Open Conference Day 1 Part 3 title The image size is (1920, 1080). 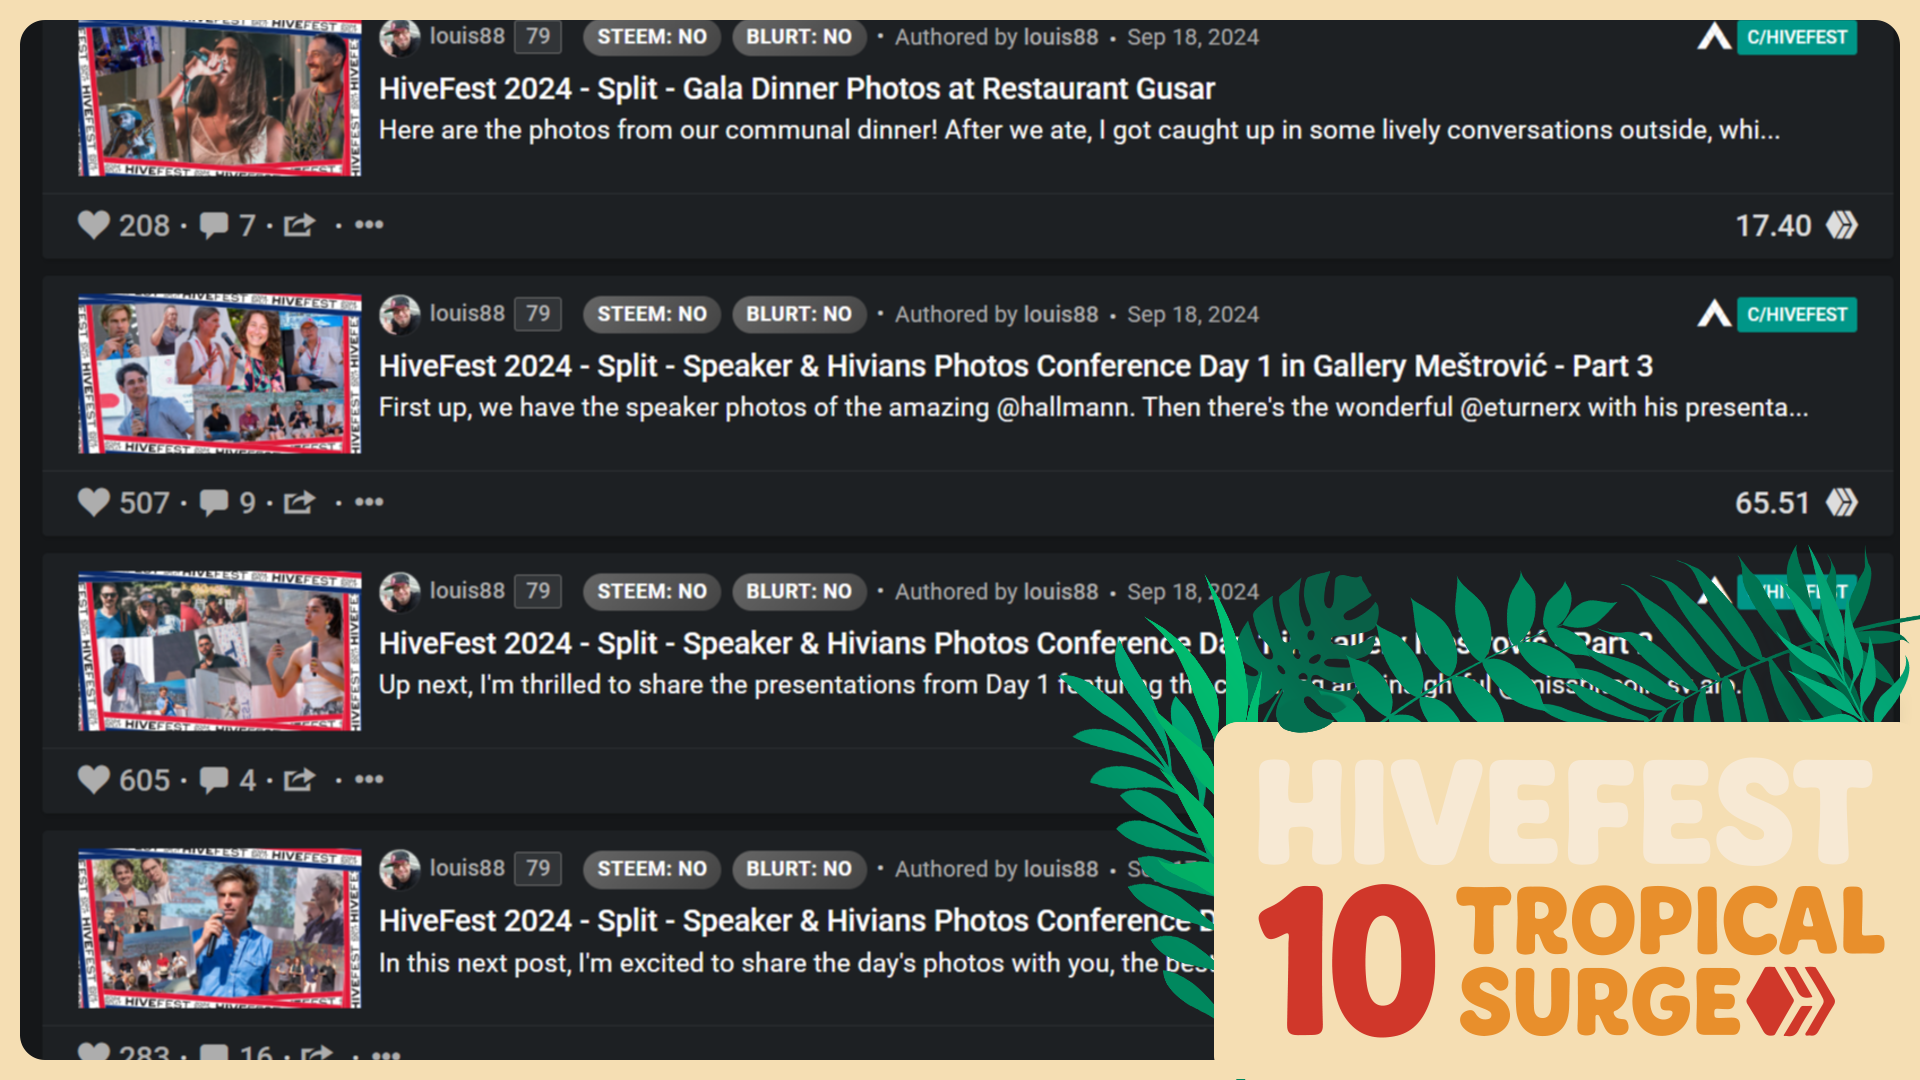point(1015,366)
